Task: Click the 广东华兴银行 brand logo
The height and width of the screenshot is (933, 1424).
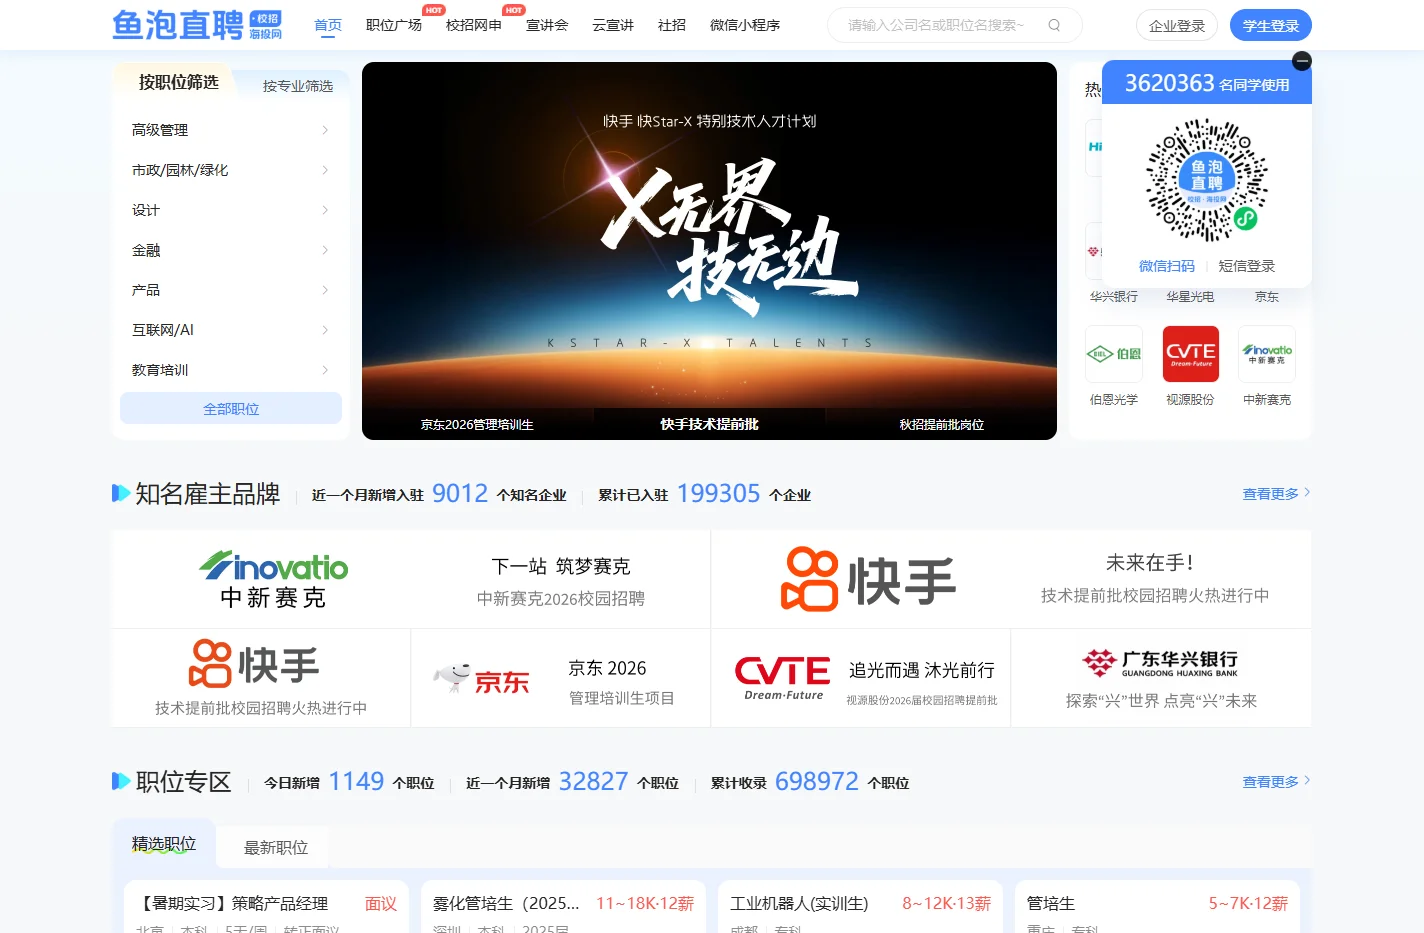Action: (x=1161, y=662)
